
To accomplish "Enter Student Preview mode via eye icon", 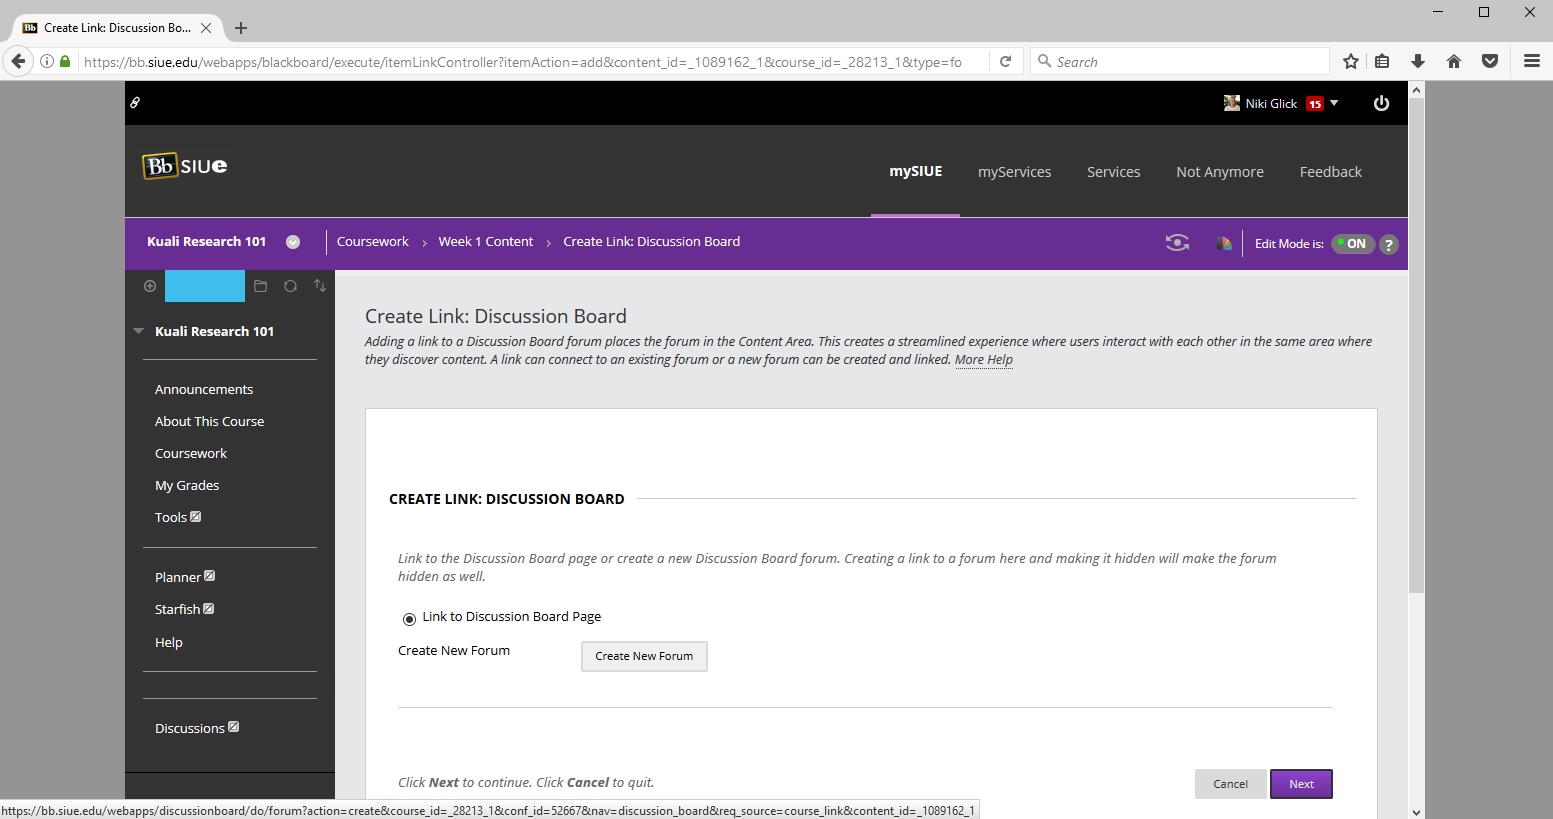I will pyautogui.click(x=1177, y=243).
